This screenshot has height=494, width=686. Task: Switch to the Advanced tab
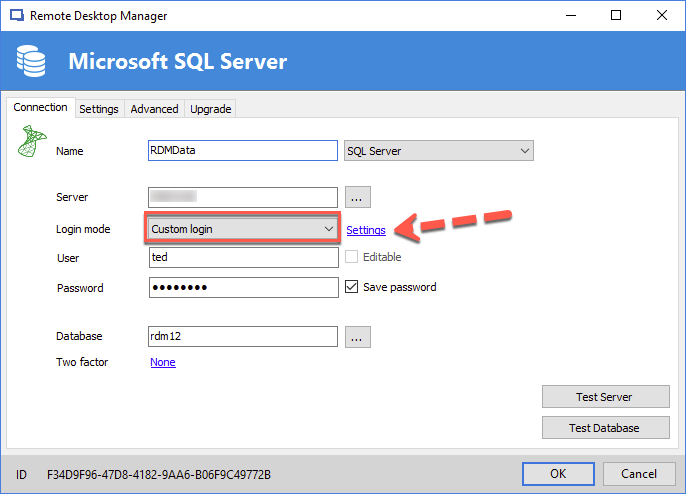click(154, 109)
